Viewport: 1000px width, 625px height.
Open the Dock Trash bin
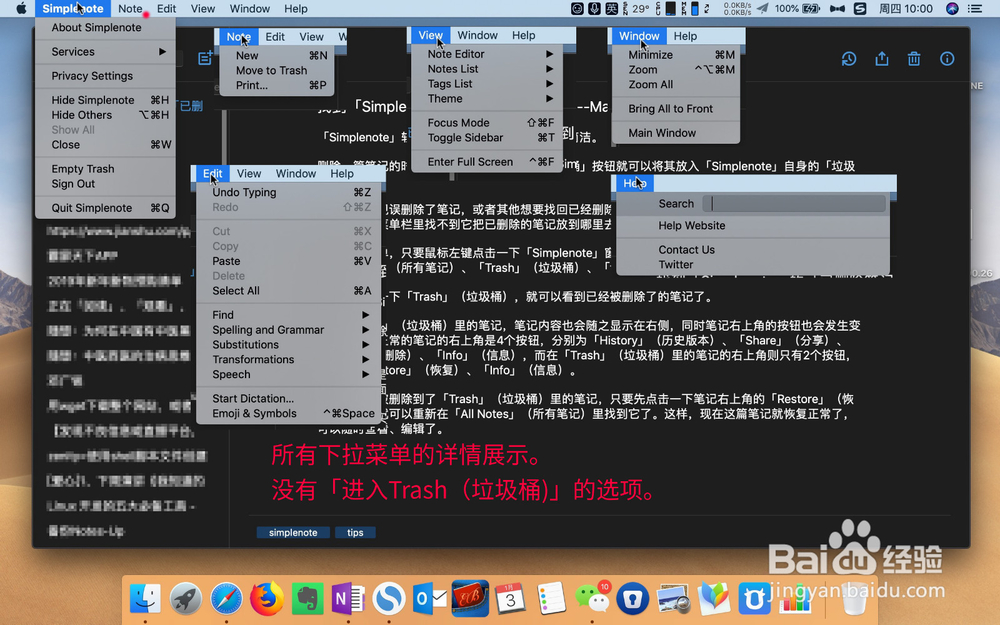point(854,599)
